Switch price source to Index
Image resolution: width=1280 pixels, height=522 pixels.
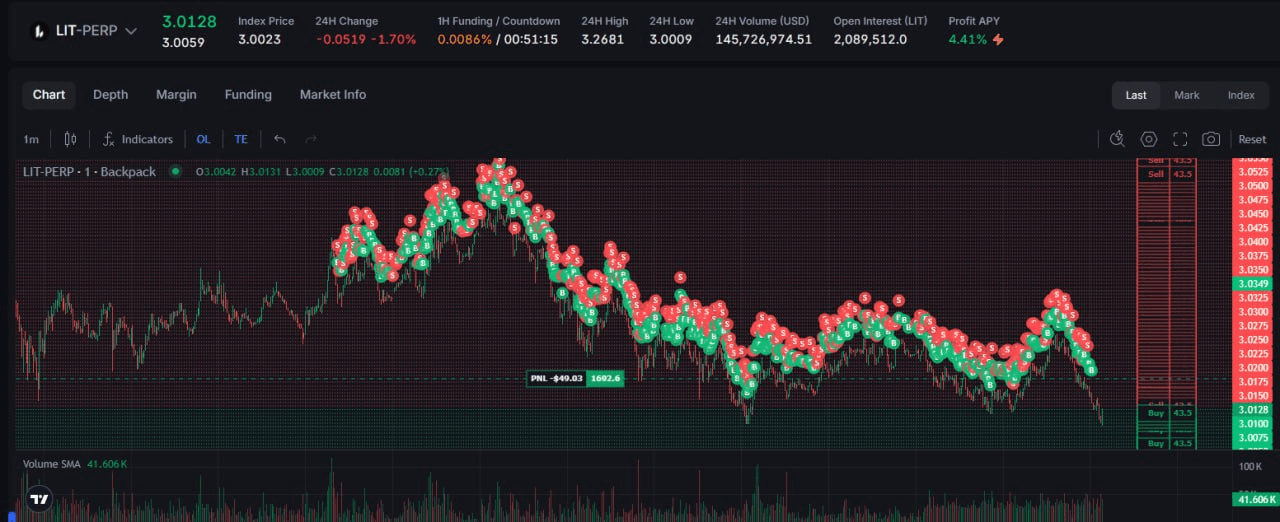tap(1241, 95)
